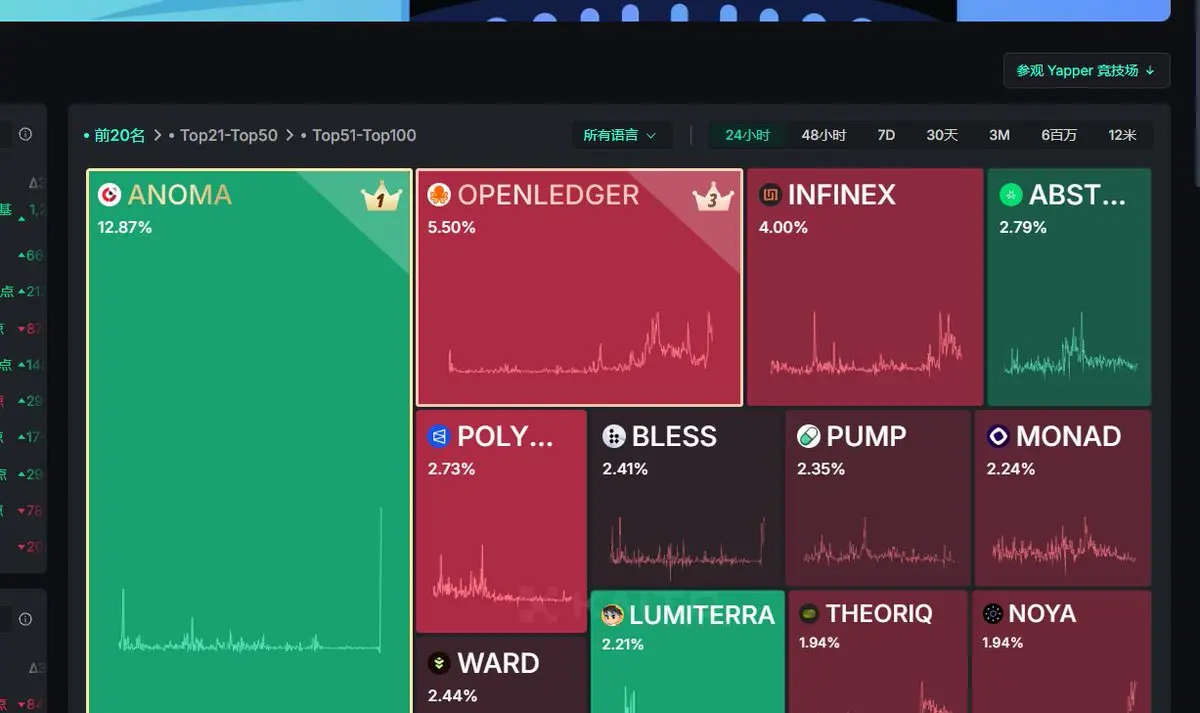
Task: Open the LUMITERRA project title
Action: (x=702, y=615)
